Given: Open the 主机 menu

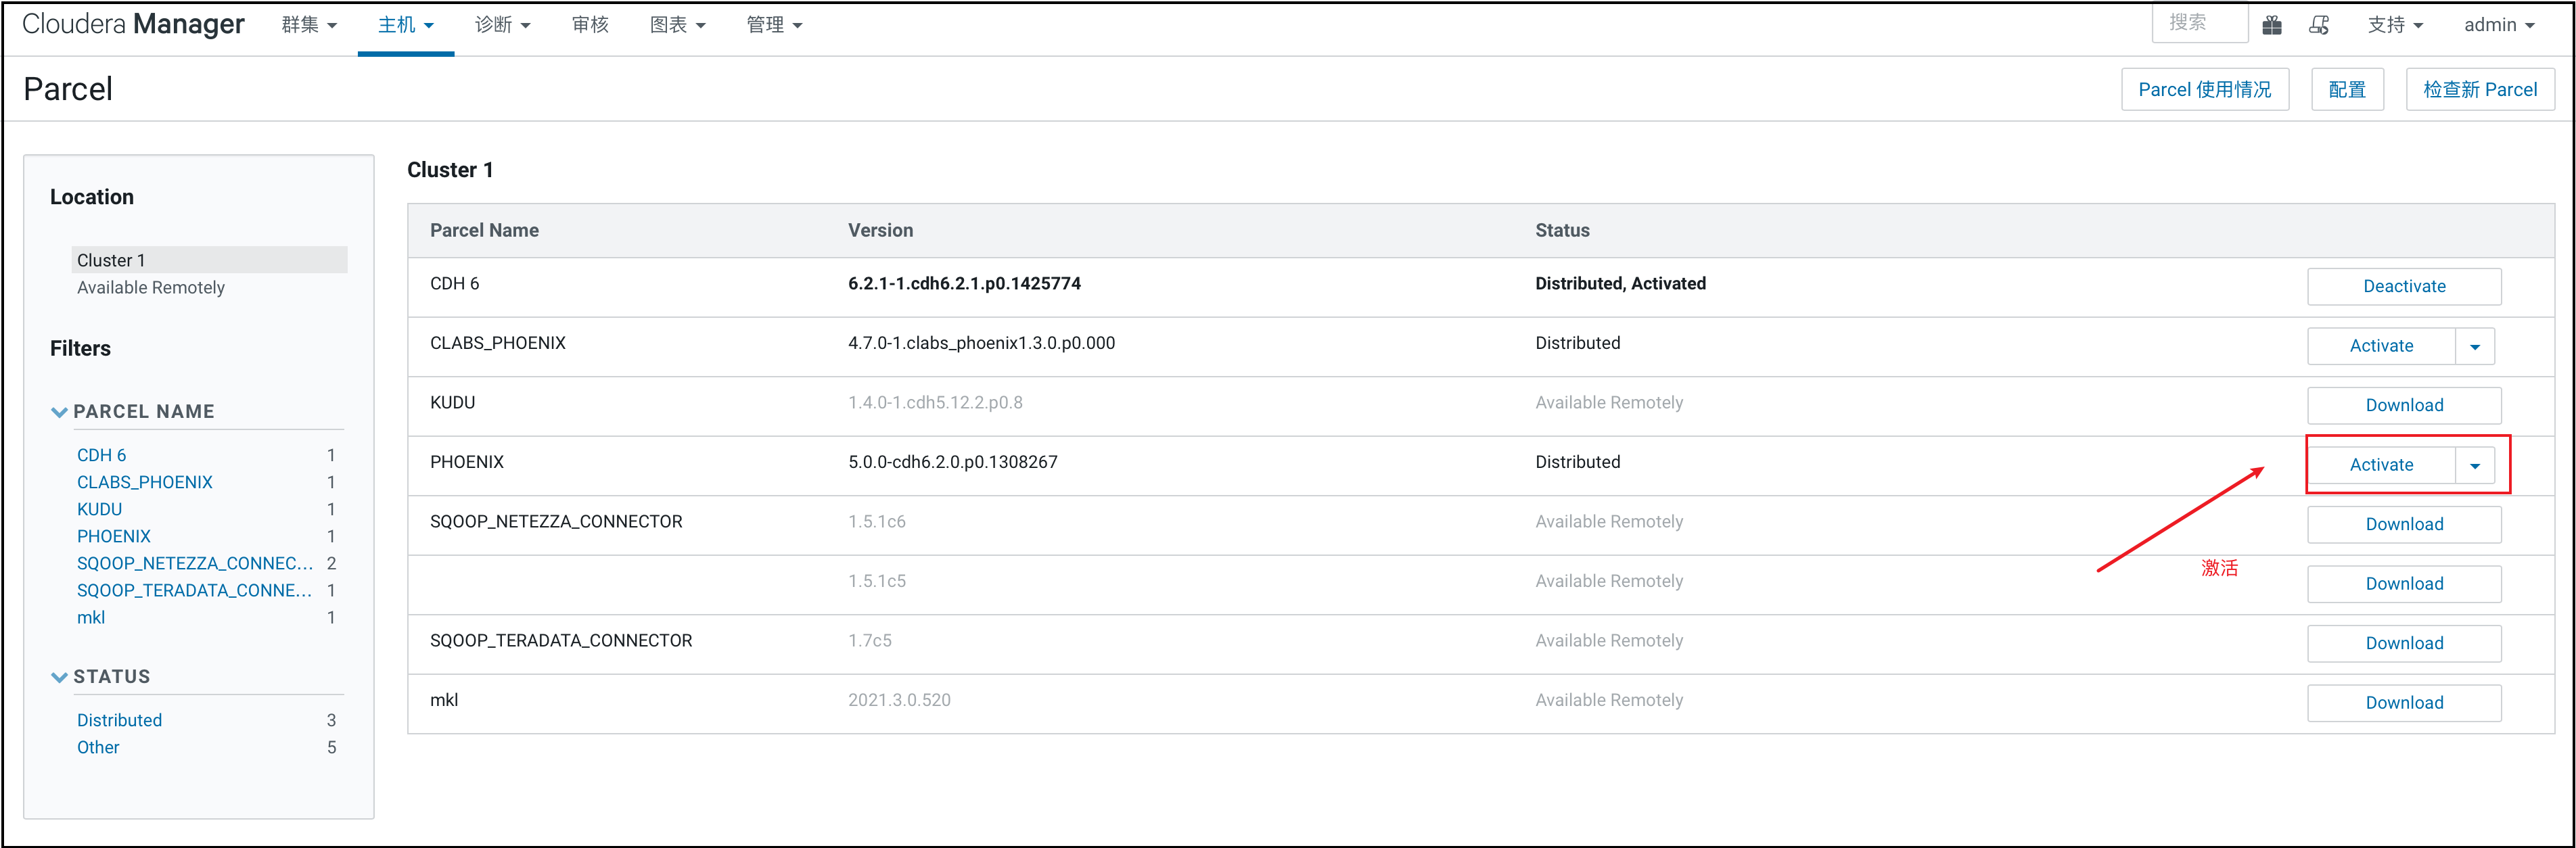Looking at the screenshot, I should click(406, 25).
